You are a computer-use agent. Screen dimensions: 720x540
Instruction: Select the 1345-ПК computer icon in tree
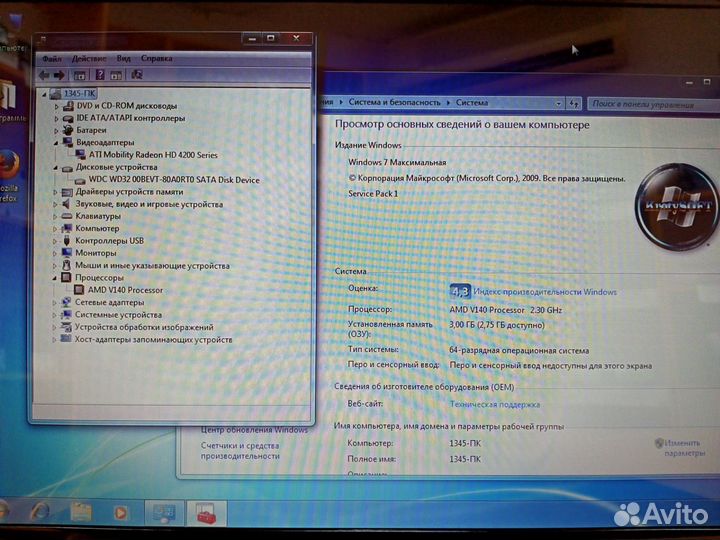tap(56, 94)
